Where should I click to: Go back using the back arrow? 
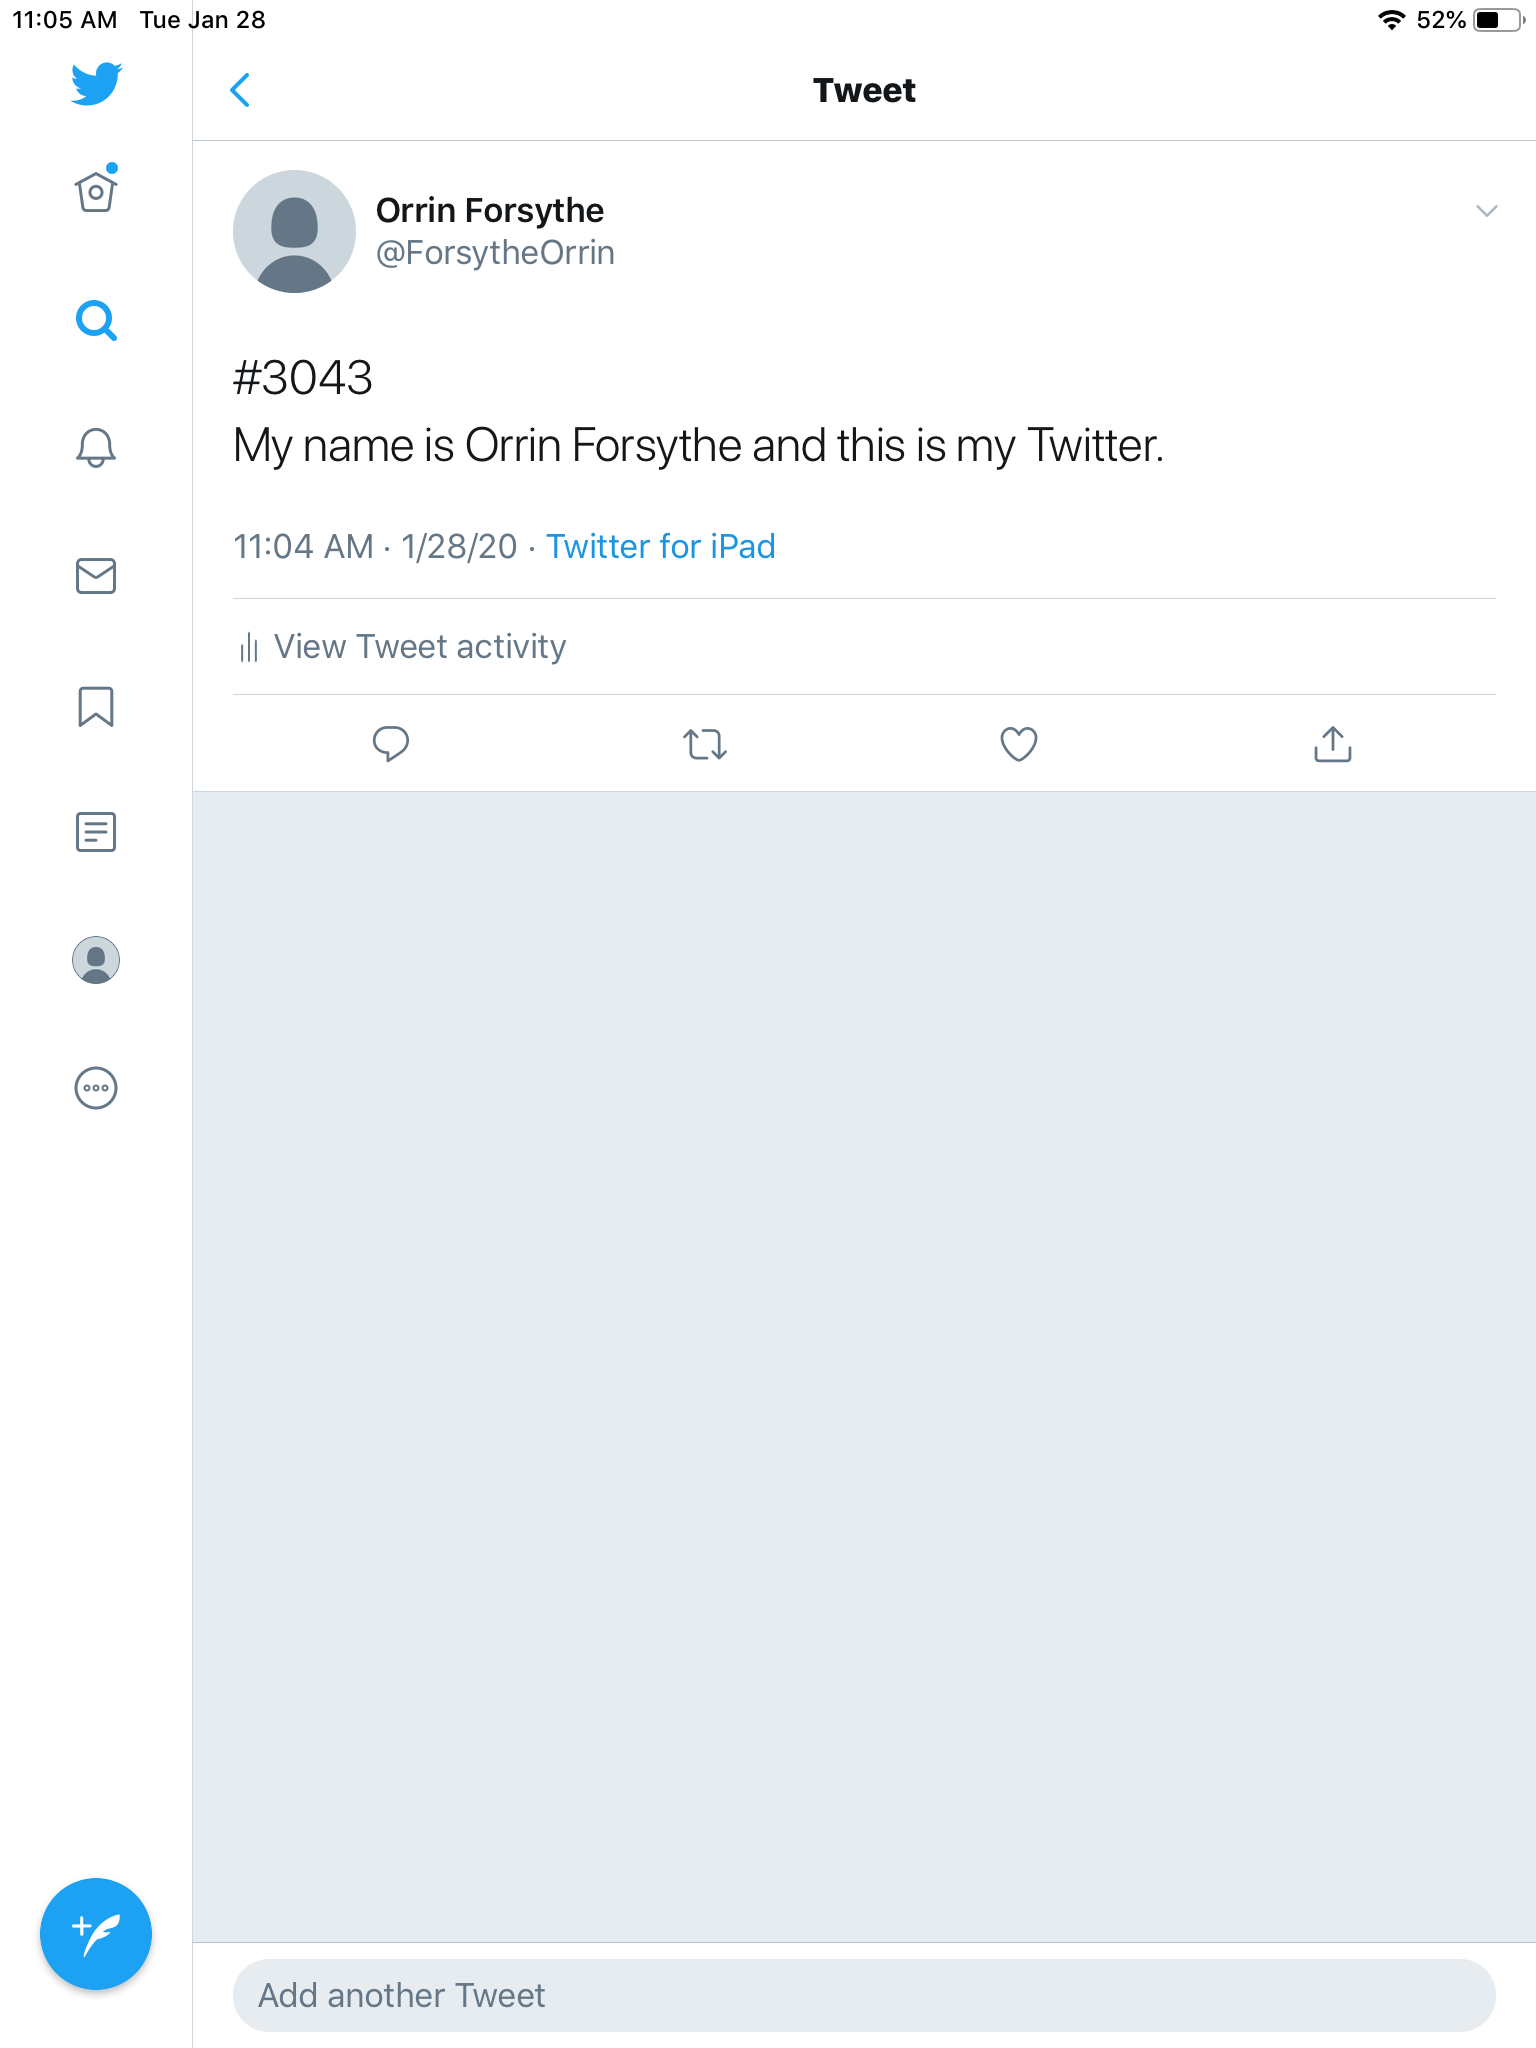pos(240,90)
